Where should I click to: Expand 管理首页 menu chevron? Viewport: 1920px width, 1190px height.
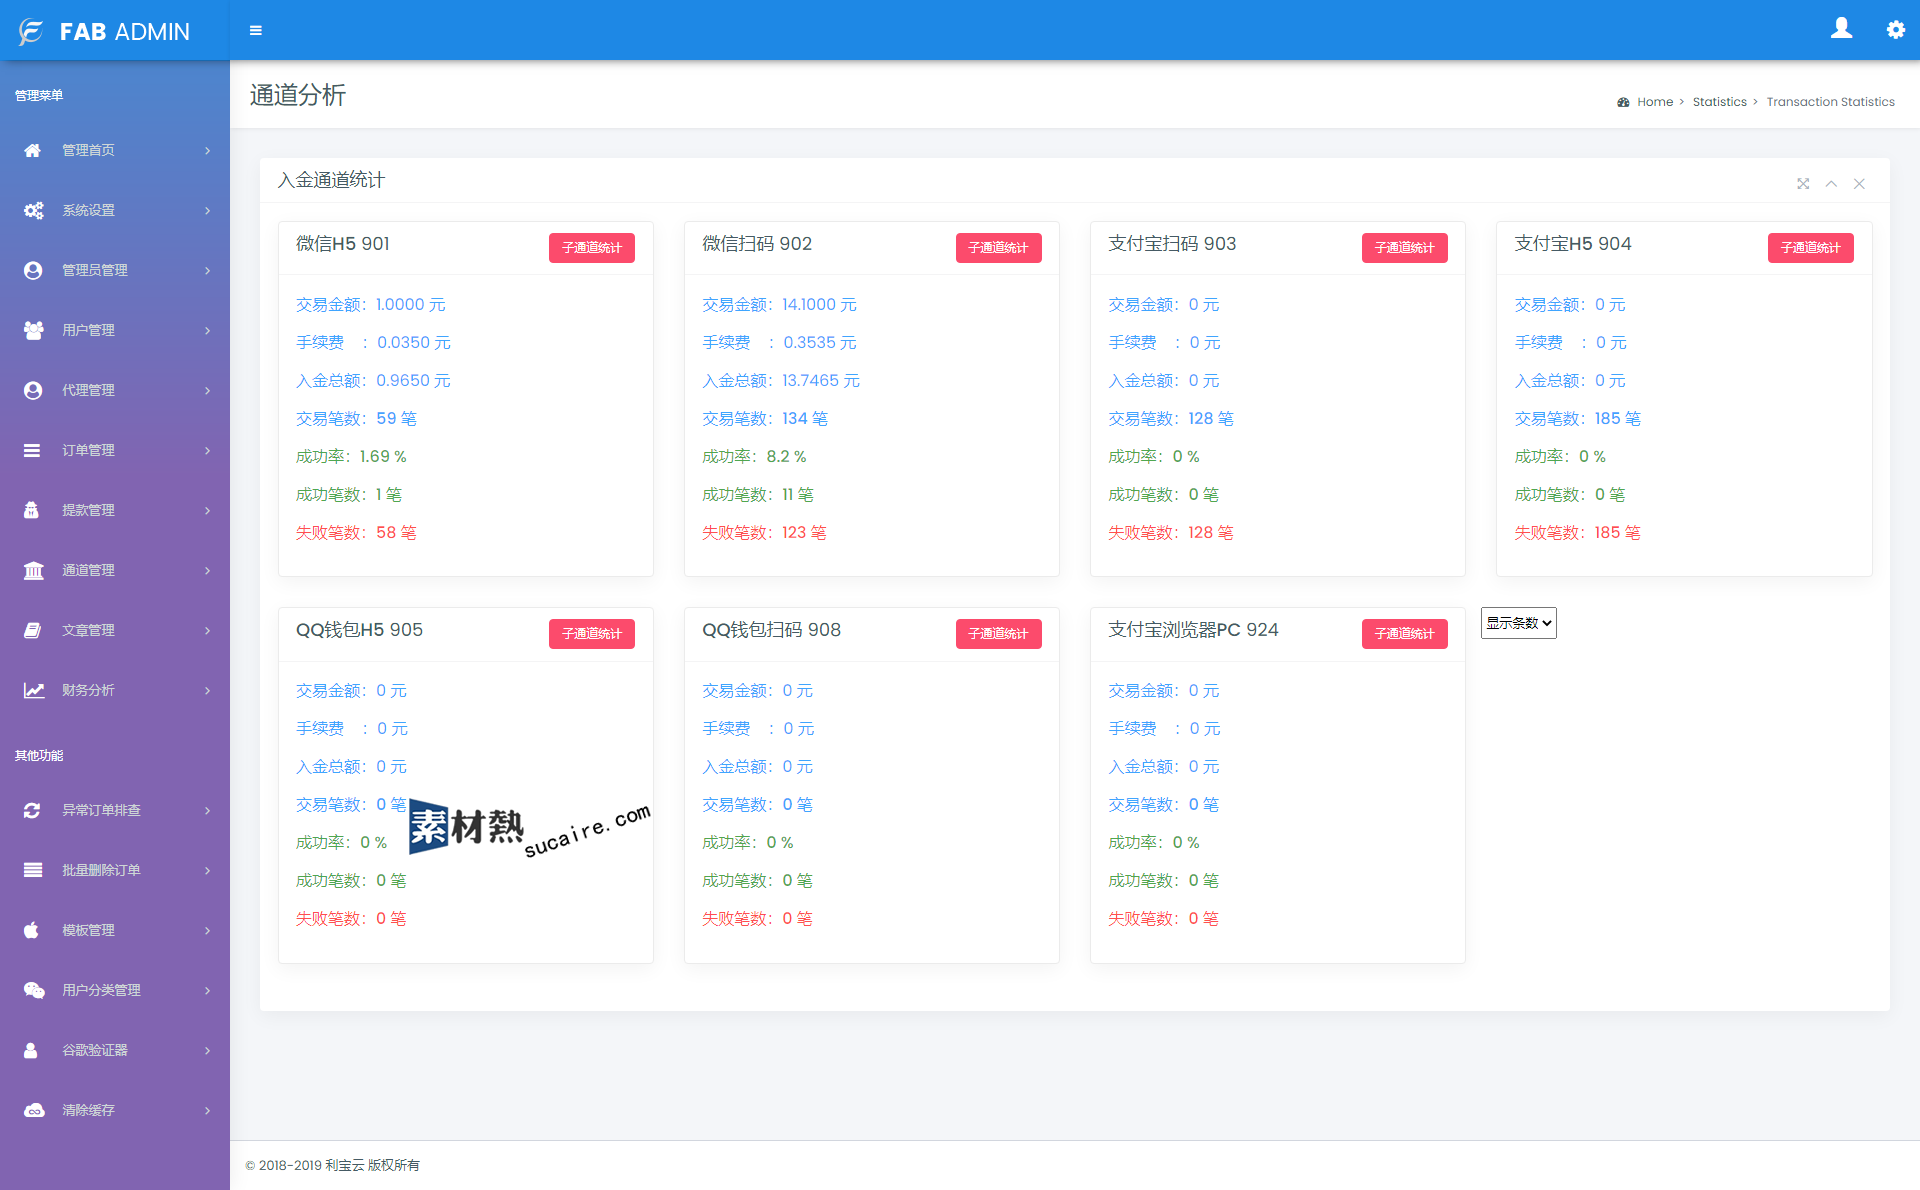[x=208, y=150]
